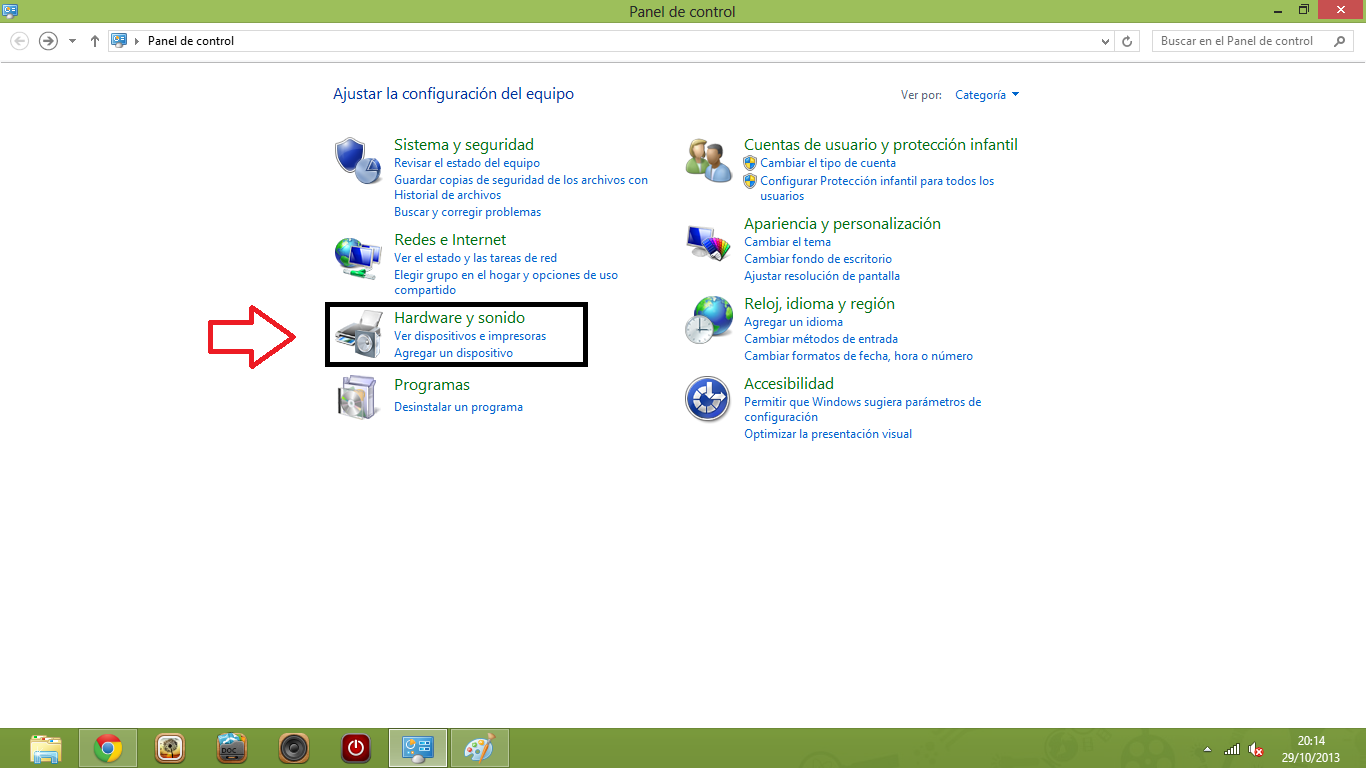Click Cambiar el tema

pyautogui.click(x=787, y=242)
